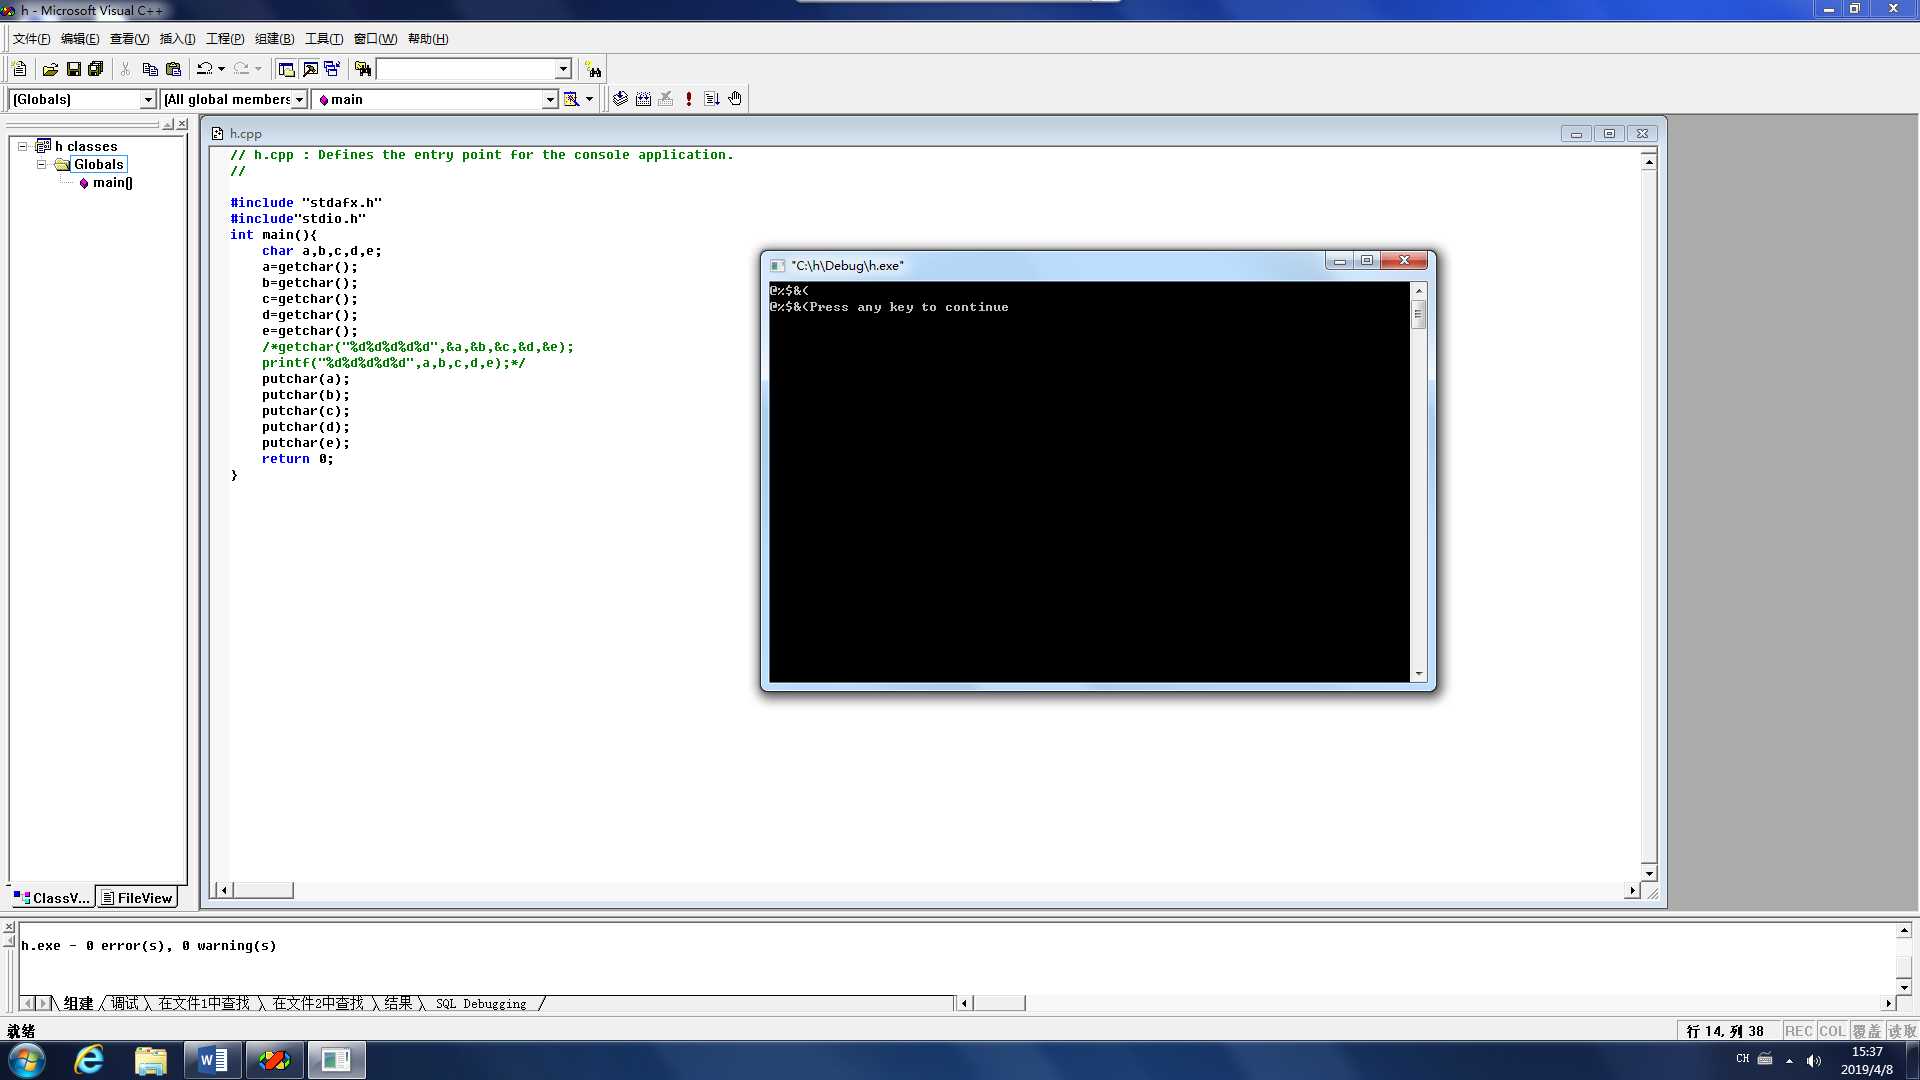1920x1080 pixels.
Task: Open the 帮助(H) menu
Action: pos(428,39)
